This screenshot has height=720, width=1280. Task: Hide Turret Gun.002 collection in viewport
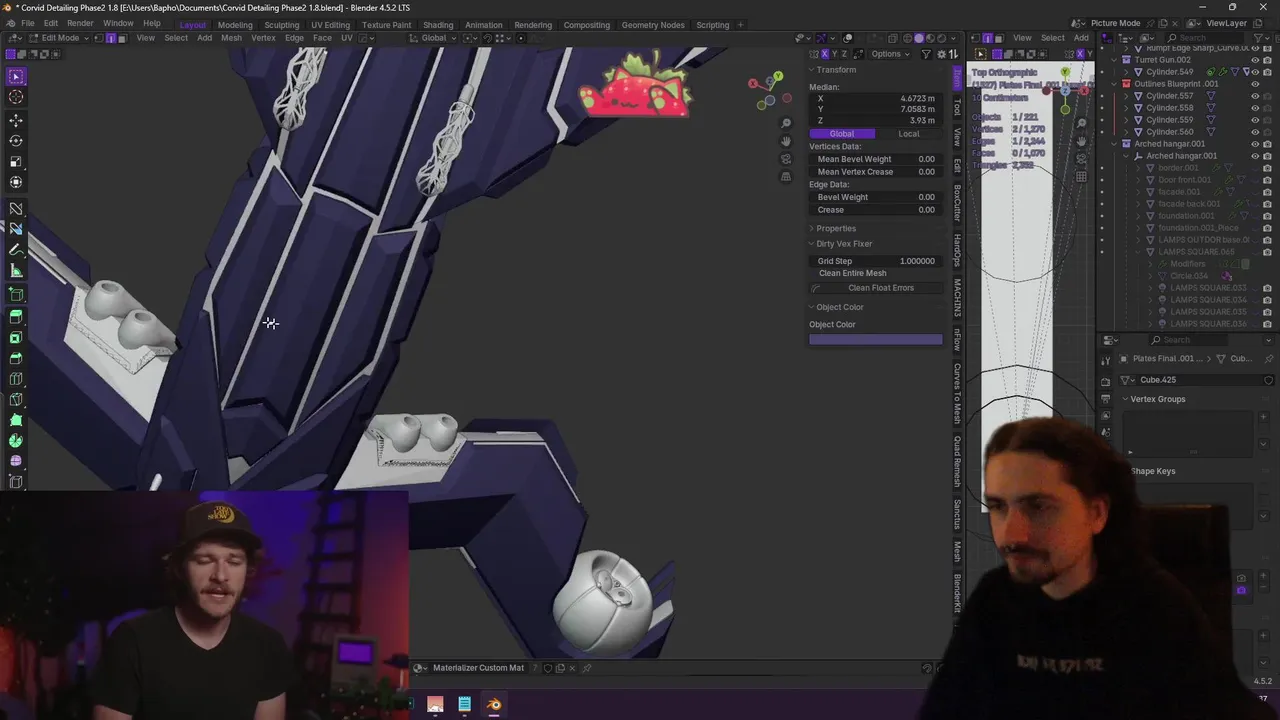click(1255, 60)
